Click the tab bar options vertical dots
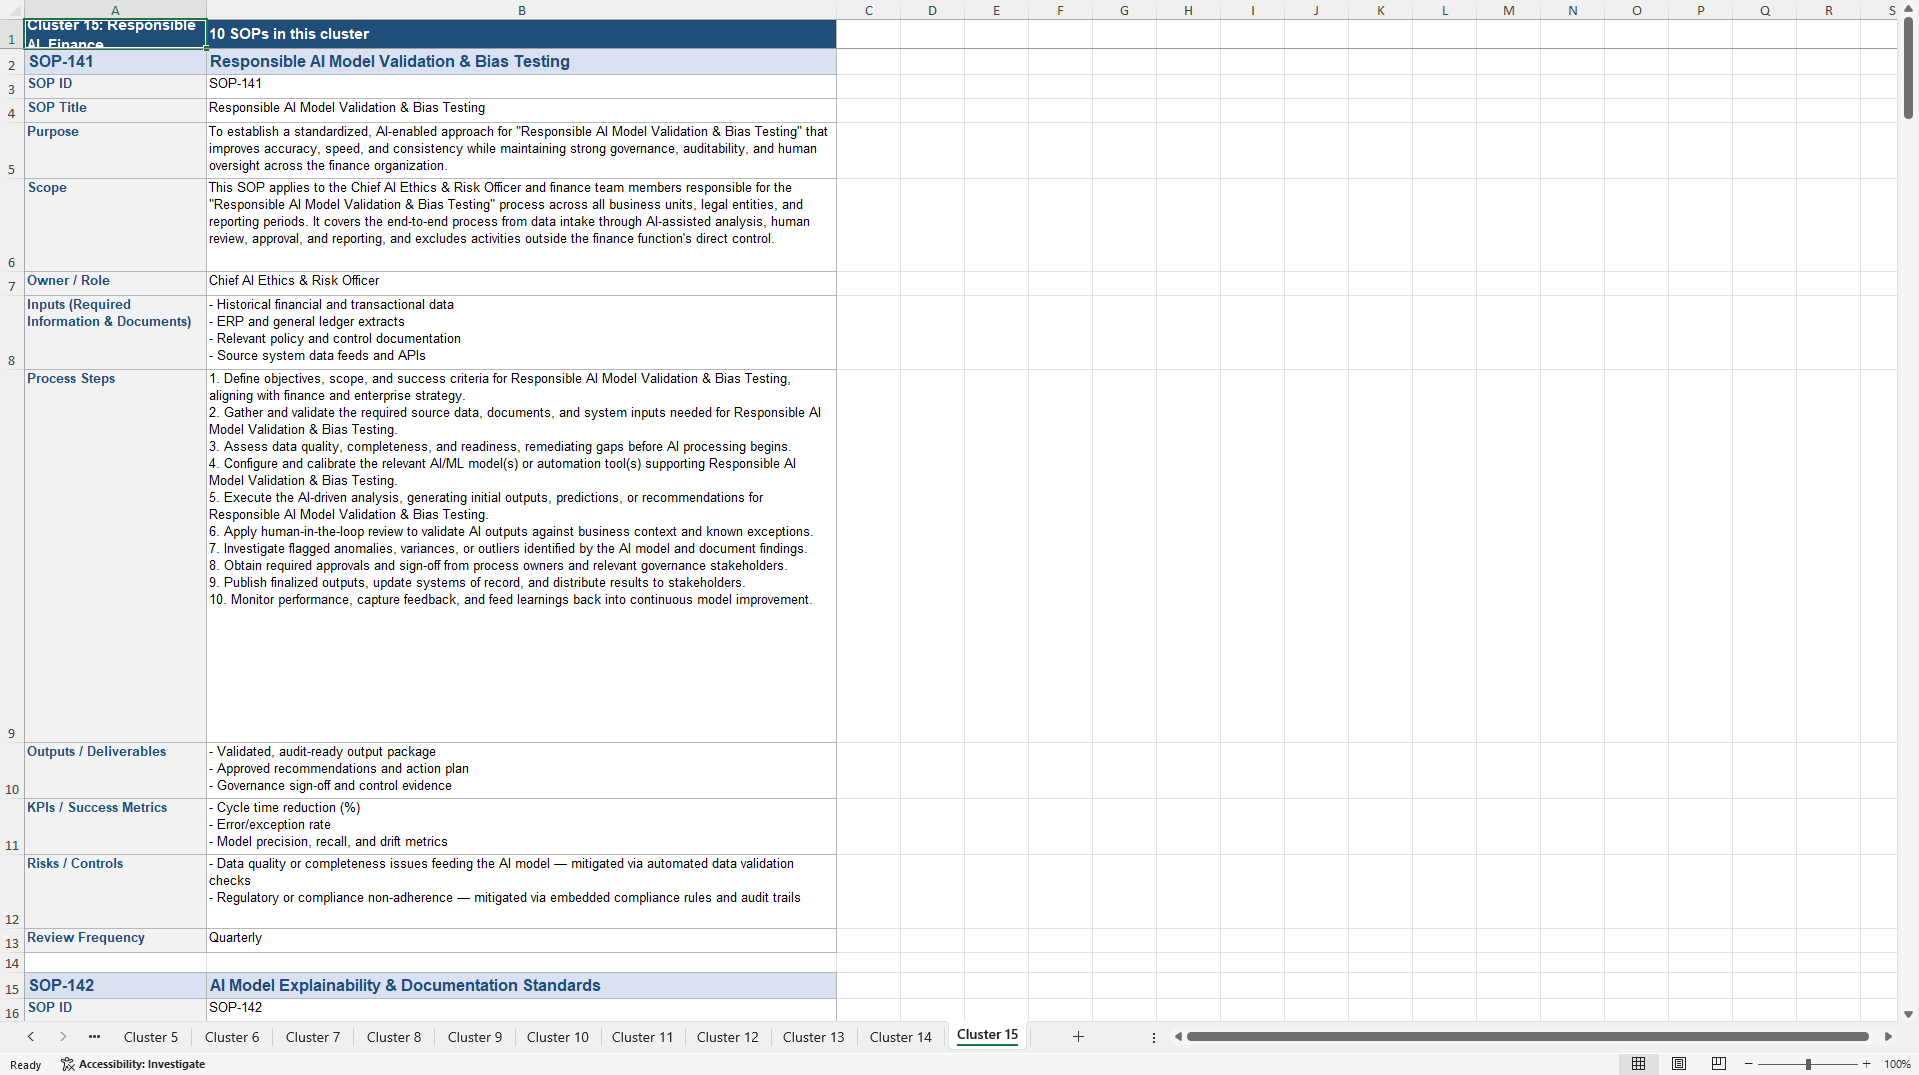This screenshot has width=1919, height=1075. click(1154, 1037)
